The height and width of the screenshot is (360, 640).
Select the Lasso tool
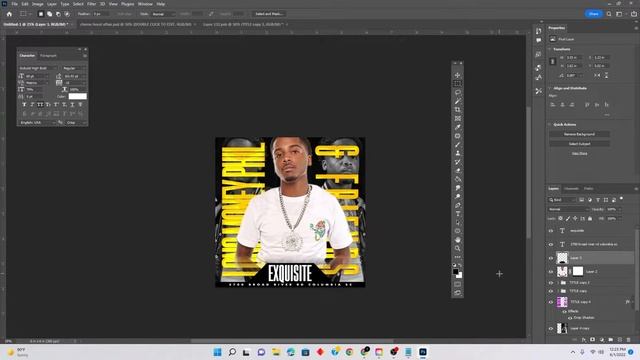click(x=458, y=93)
